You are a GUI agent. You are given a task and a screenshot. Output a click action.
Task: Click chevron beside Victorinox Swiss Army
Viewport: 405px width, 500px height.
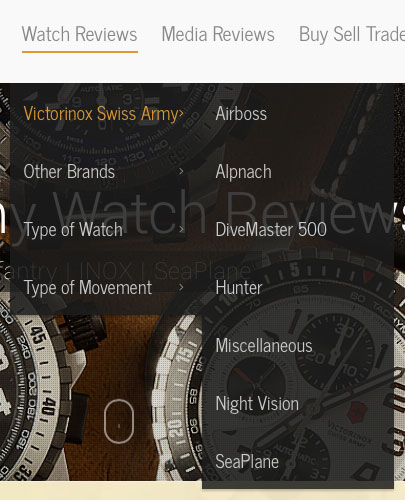pos(181,114)
